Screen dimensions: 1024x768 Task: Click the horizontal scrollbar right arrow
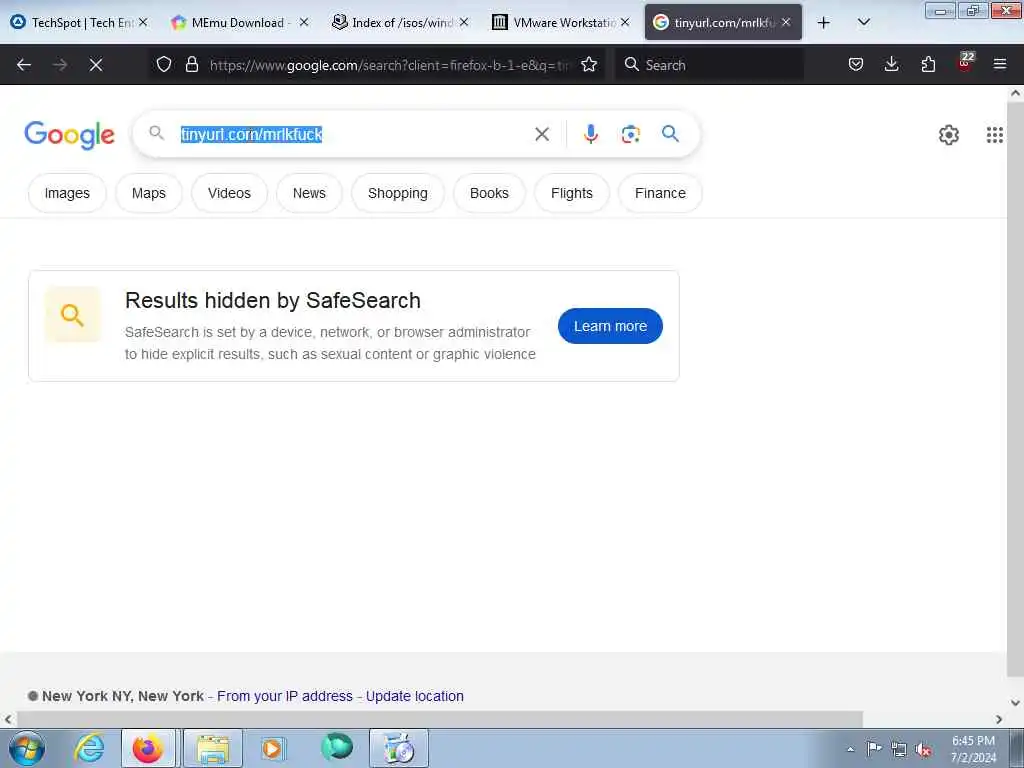tap(999, 719)
